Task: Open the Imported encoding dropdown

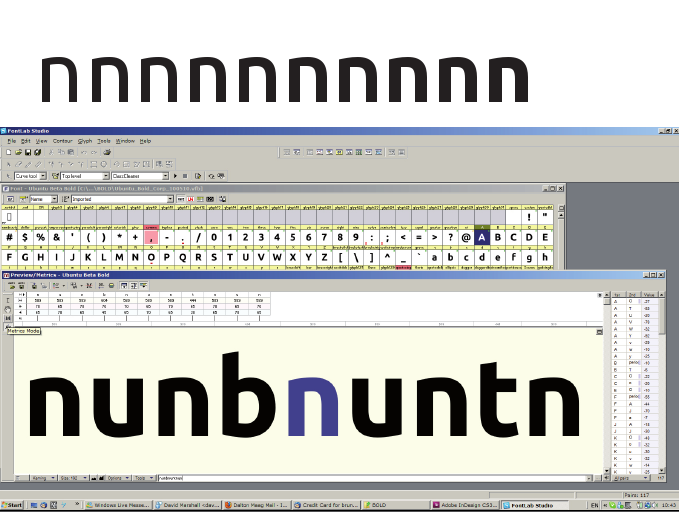Action: click(170, 199)
